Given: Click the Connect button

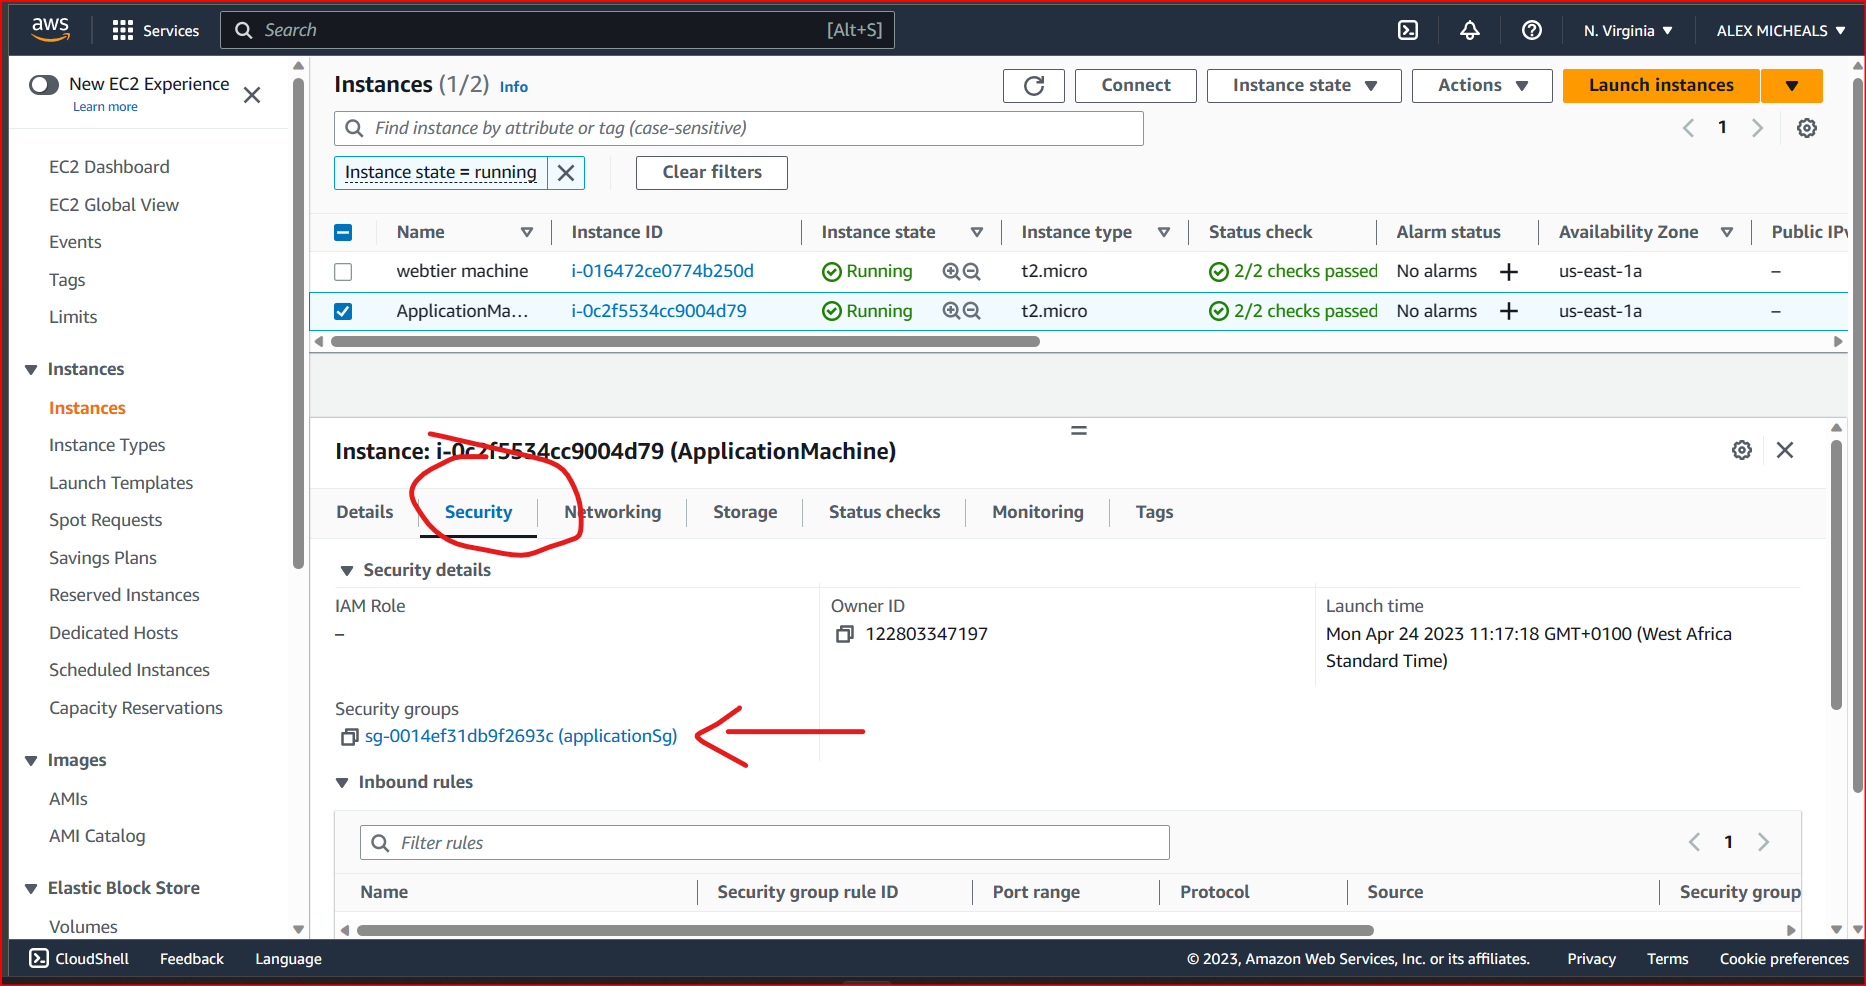Looking at the screenshot, I should [x=1135, y=85].
